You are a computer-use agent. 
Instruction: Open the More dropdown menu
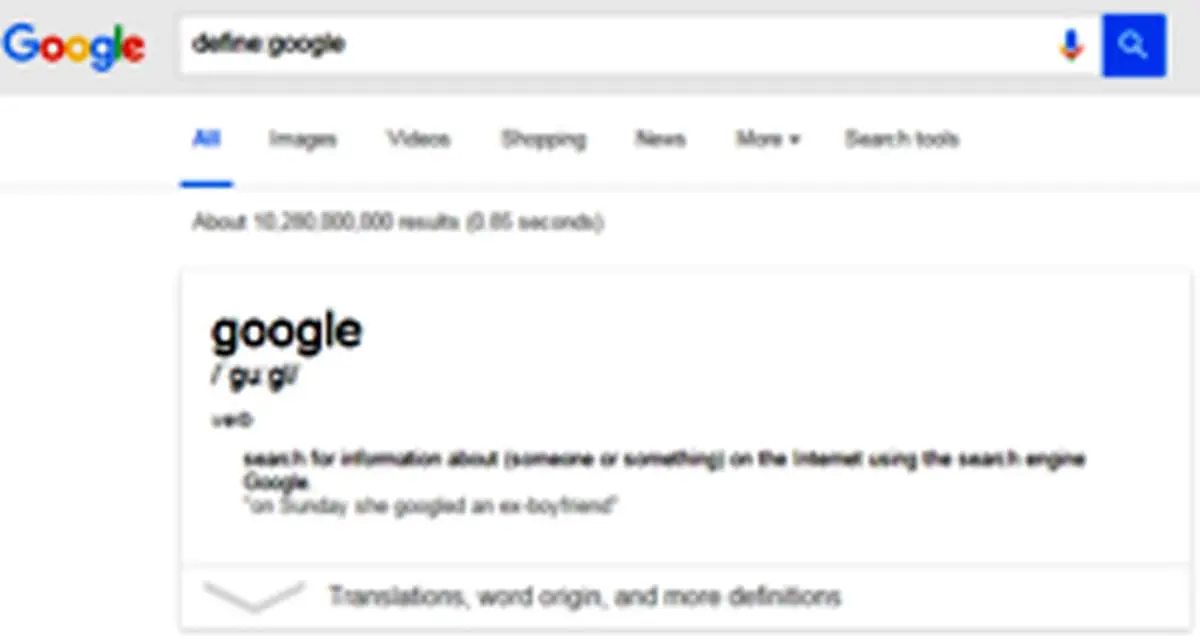768,139
